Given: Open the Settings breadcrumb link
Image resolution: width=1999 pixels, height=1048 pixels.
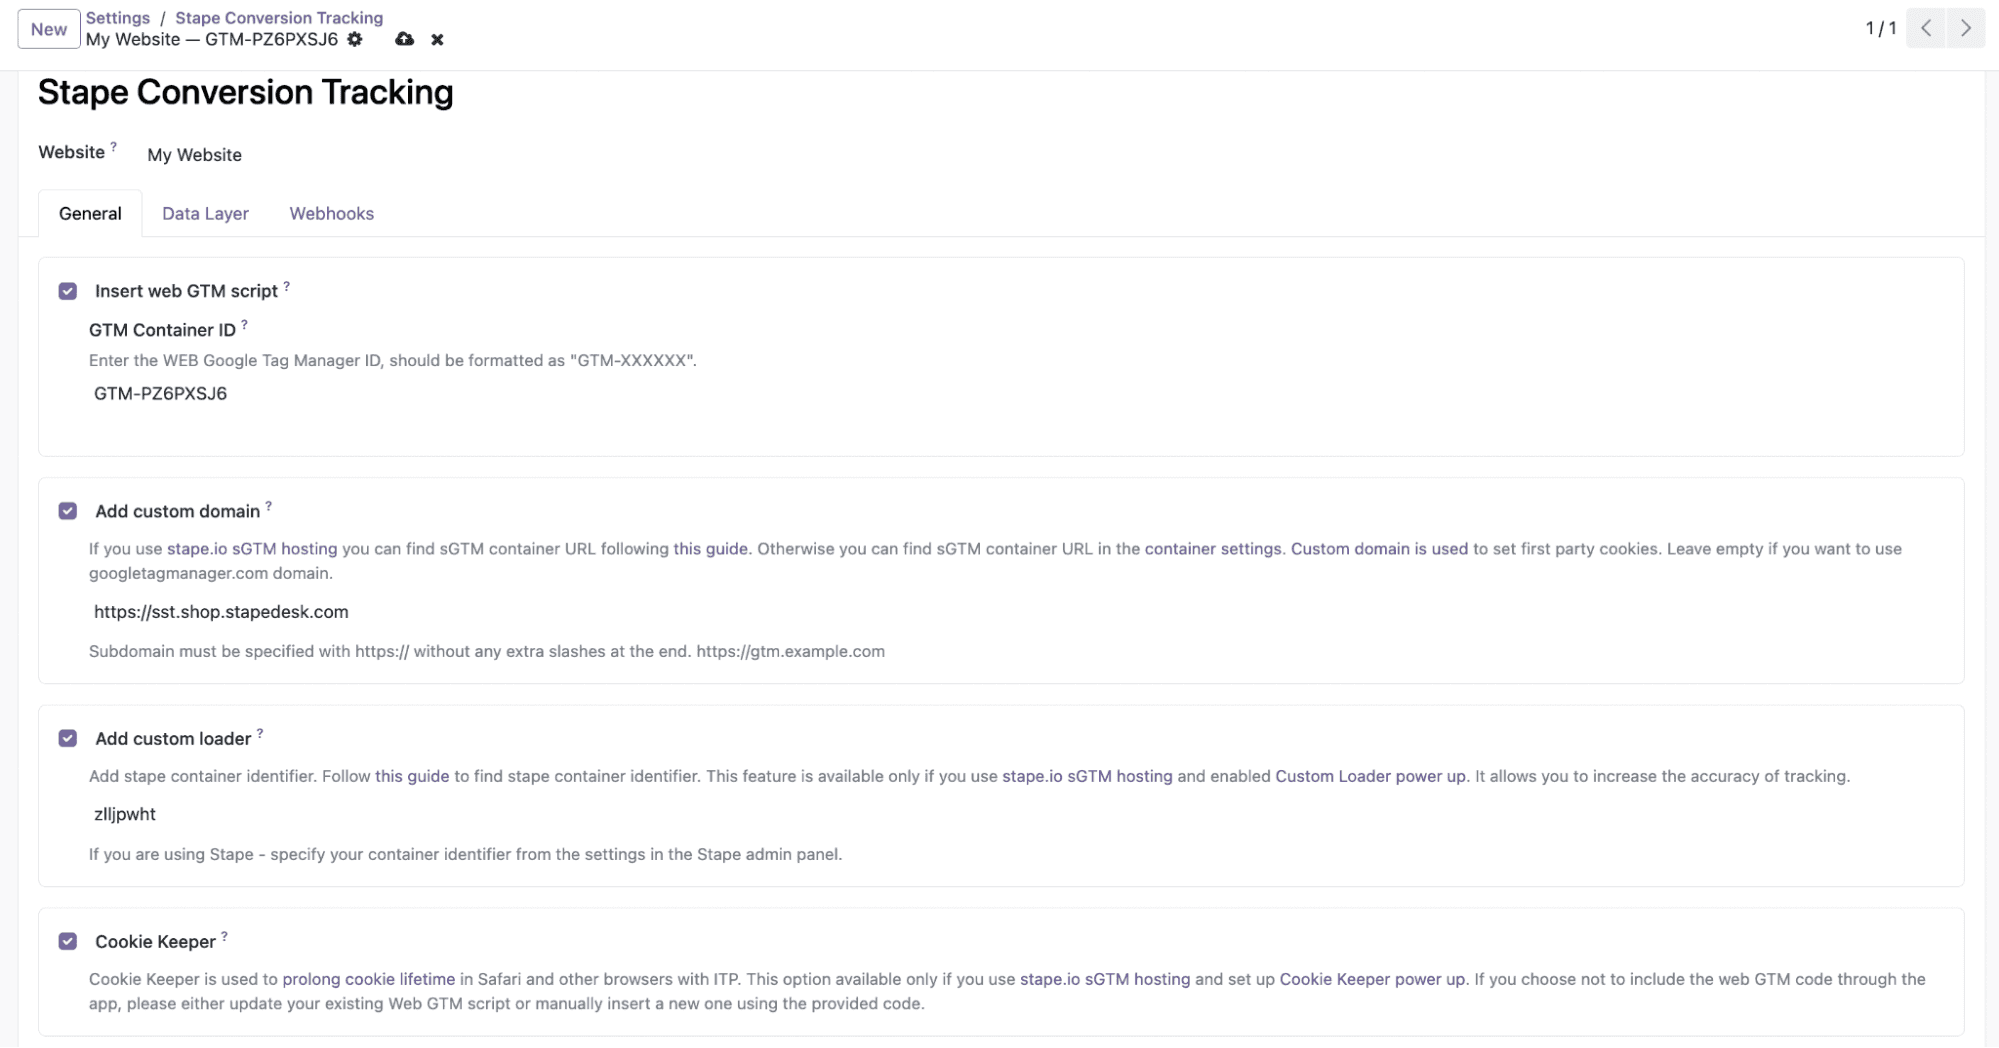Looking at the screenshot, I should [117, 18].
